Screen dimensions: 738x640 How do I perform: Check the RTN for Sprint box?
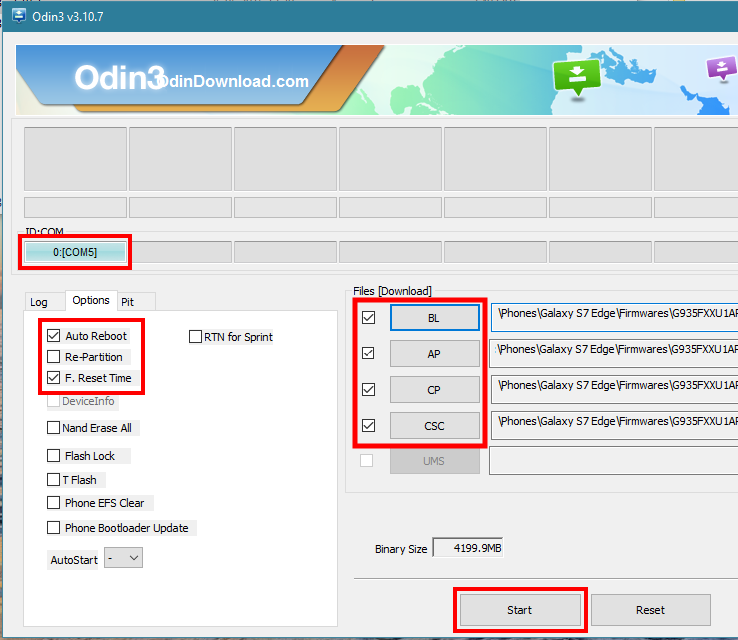196,337
